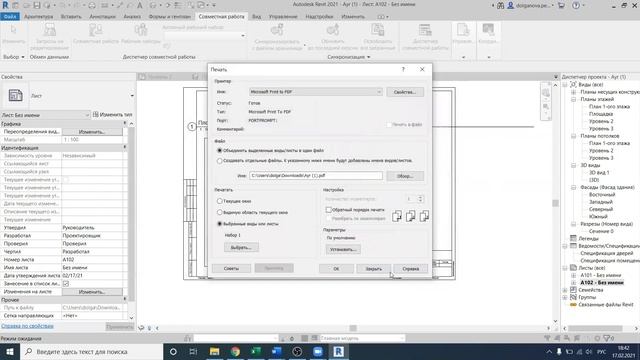Click the third collate page-order icon

(x=424, y=216)
